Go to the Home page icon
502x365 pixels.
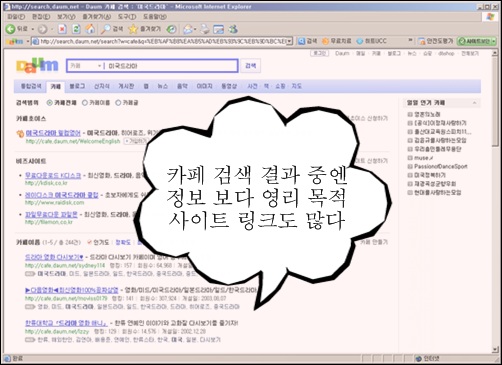(90, 29)
